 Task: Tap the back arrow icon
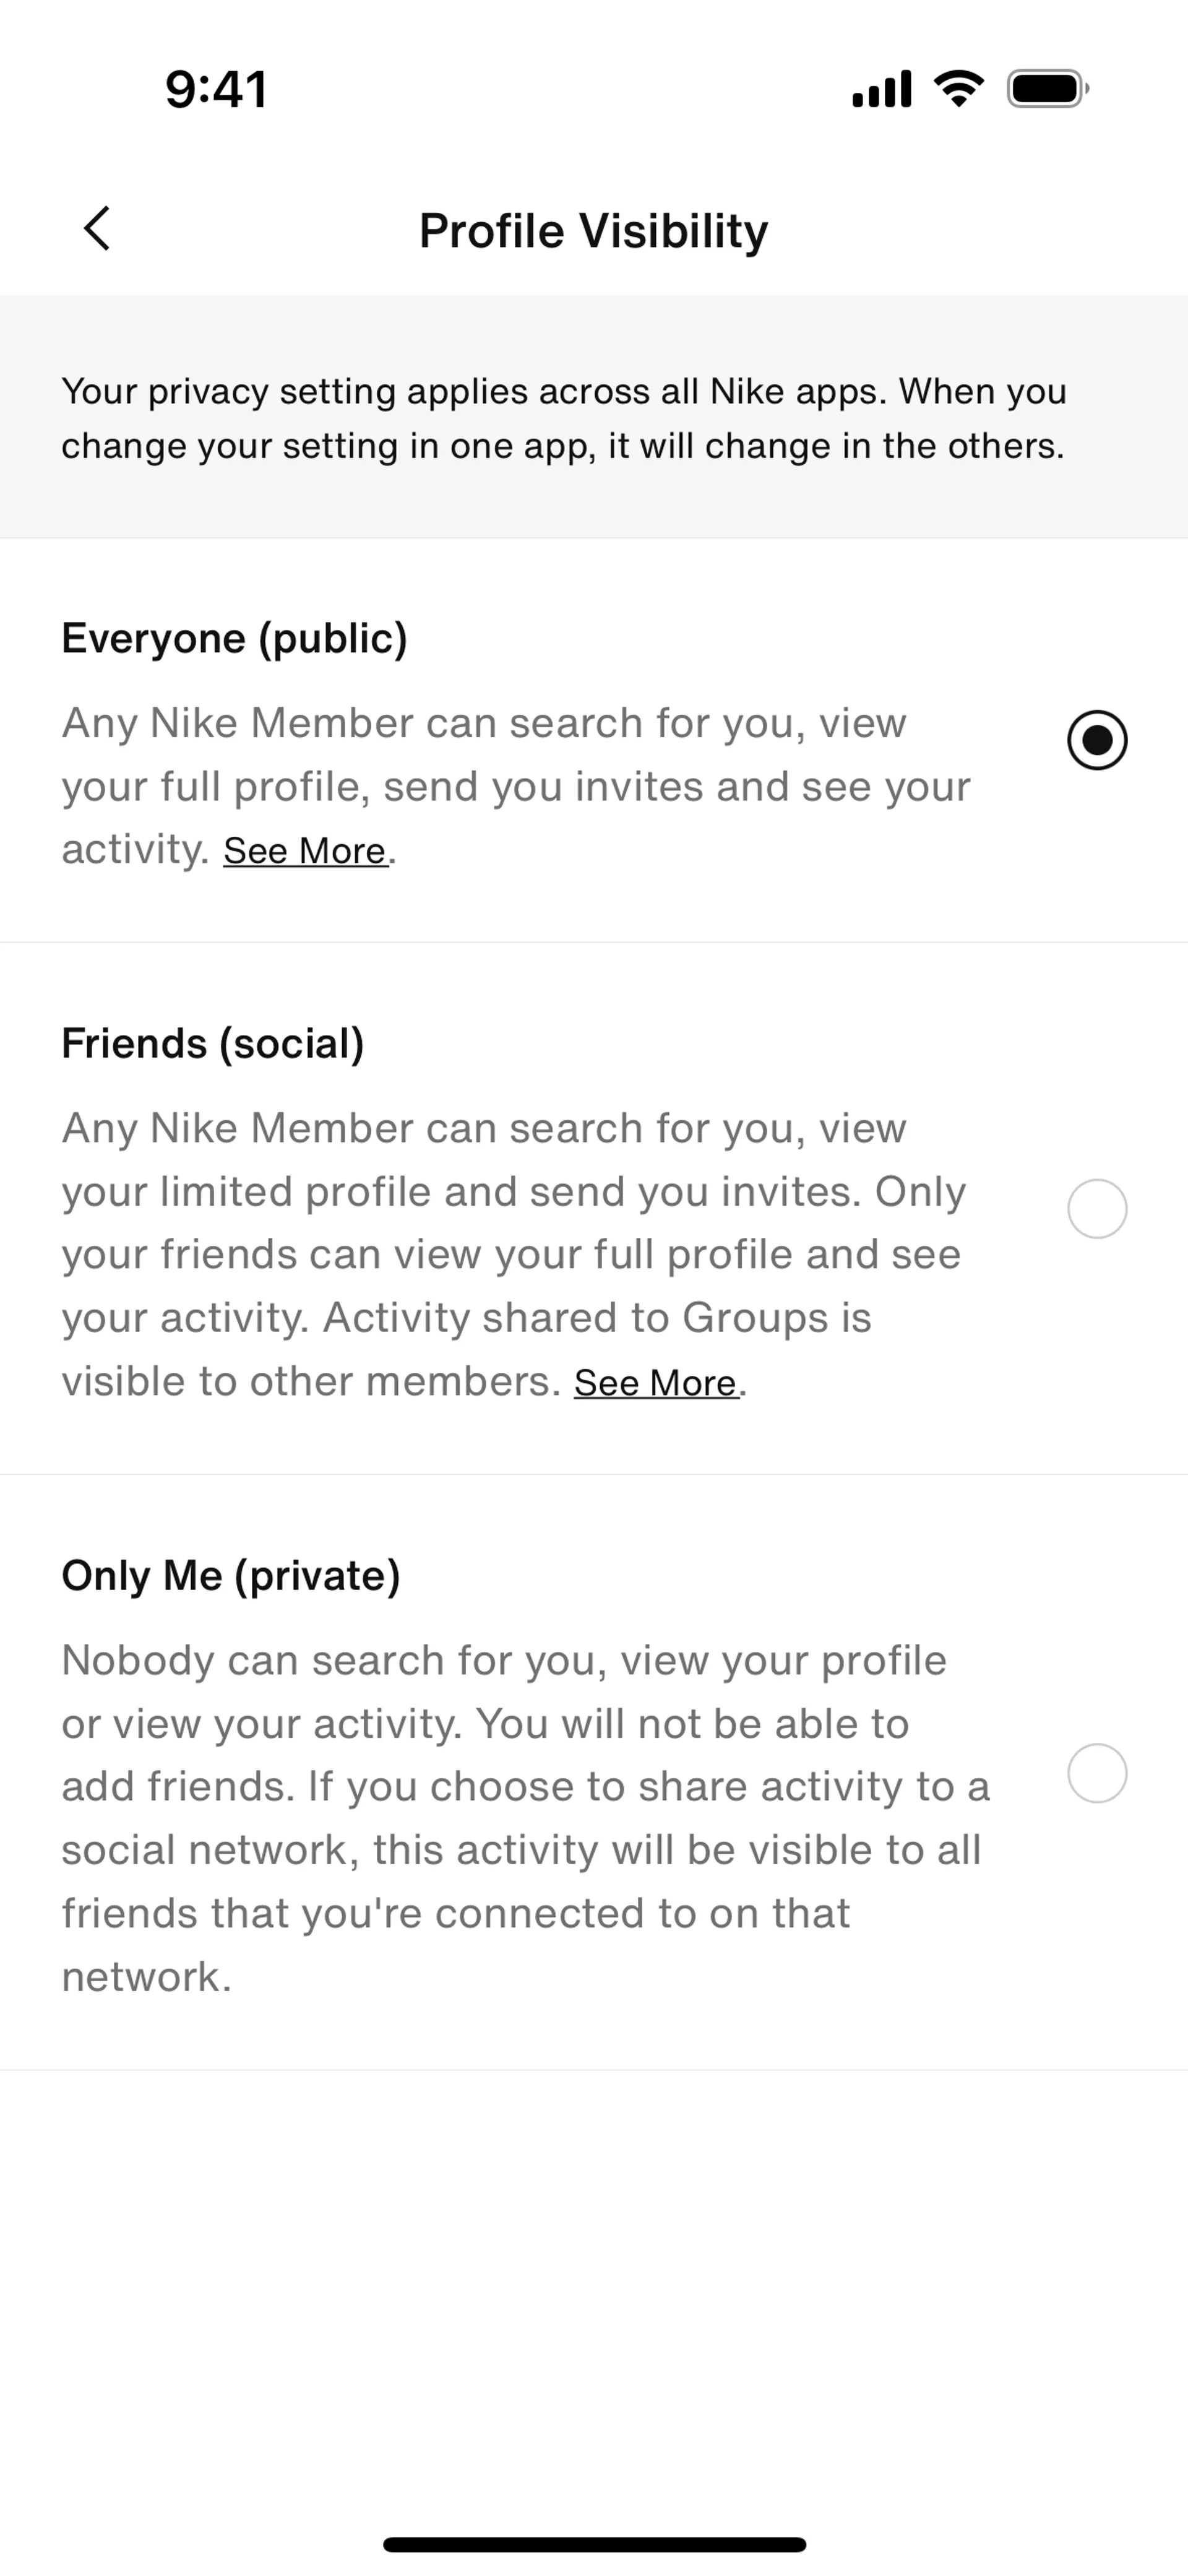pyautogui.click(x=97, y=229)
